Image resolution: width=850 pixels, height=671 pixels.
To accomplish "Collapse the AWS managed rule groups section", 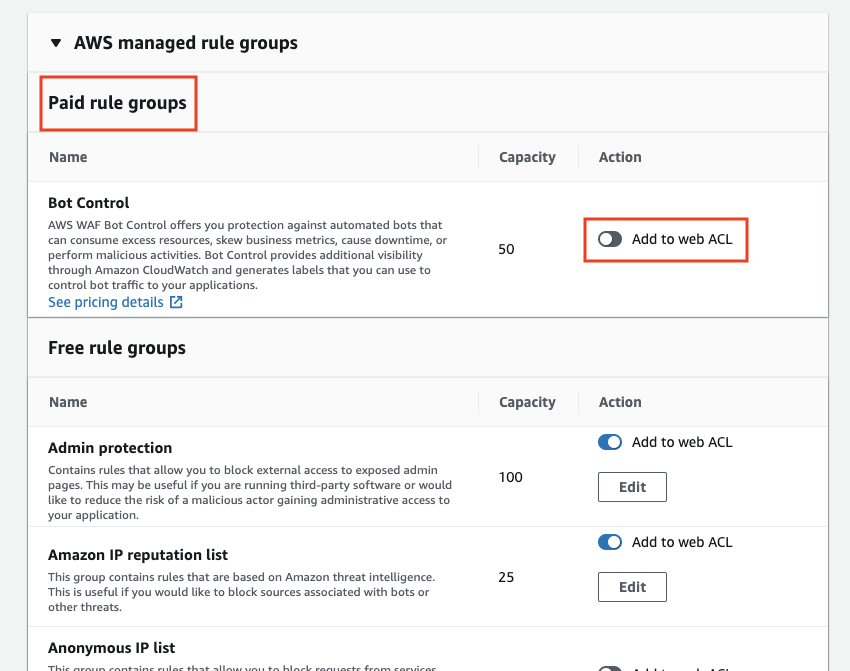I will 56,43.
